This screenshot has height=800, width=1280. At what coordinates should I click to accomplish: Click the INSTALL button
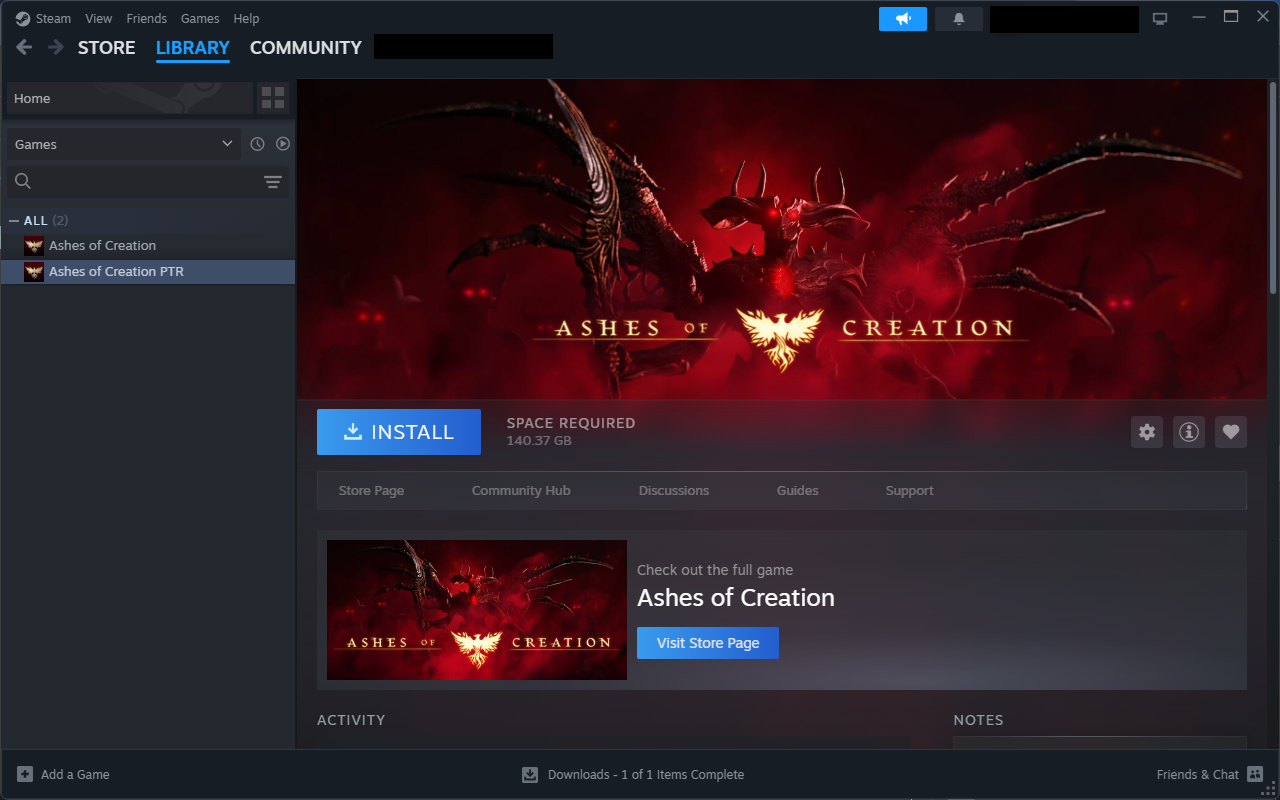[399, 432]
